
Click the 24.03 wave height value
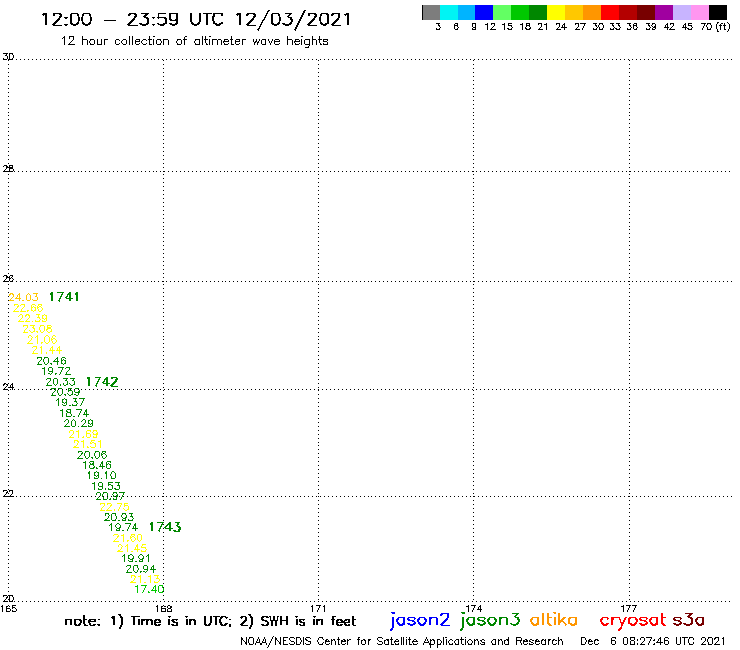(24, 297)
